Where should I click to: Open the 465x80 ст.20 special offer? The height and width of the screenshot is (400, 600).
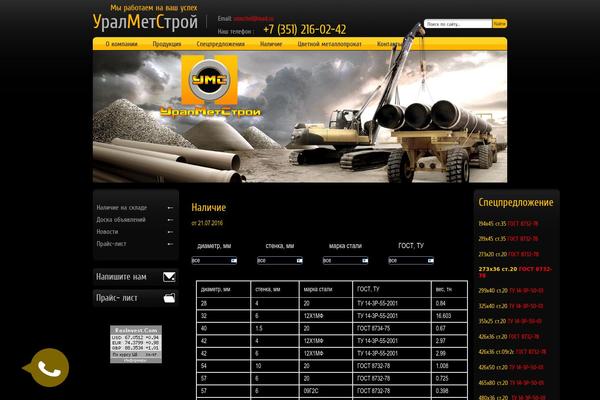511,383
